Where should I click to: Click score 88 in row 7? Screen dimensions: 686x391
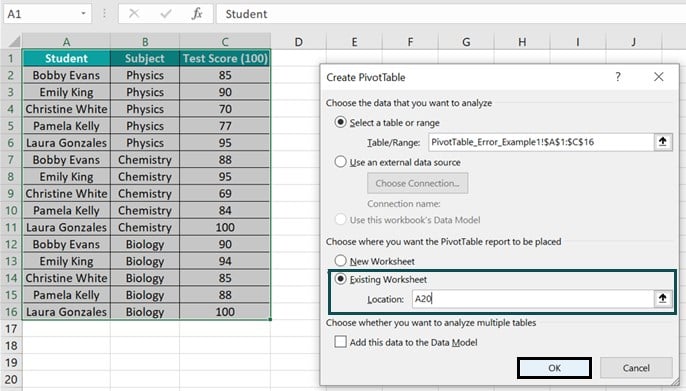click(x=225, y=160)
